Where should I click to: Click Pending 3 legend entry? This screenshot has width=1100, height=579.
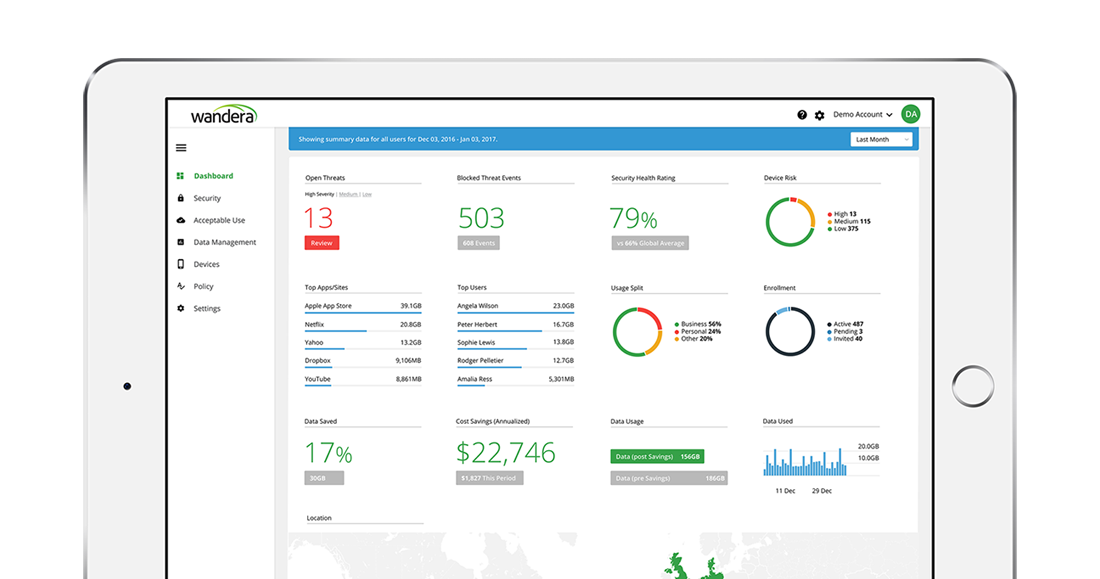(x=845, y=331)
